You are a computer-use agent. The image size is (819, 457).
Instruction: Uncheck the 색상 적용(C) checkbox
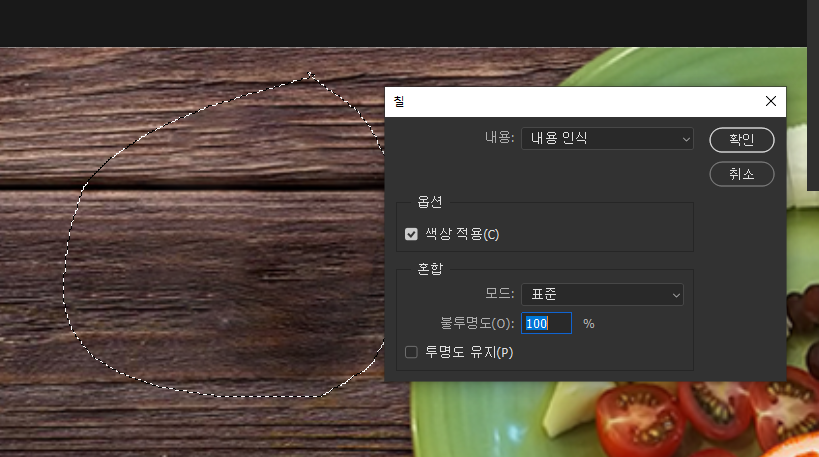[411, 234]
